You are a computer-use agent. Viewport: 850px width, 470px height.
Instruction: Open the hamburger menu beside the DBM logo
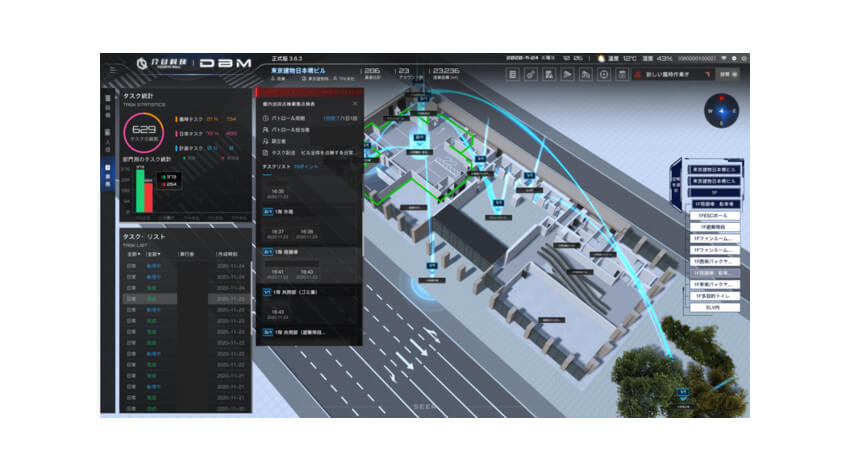point(112,69)
